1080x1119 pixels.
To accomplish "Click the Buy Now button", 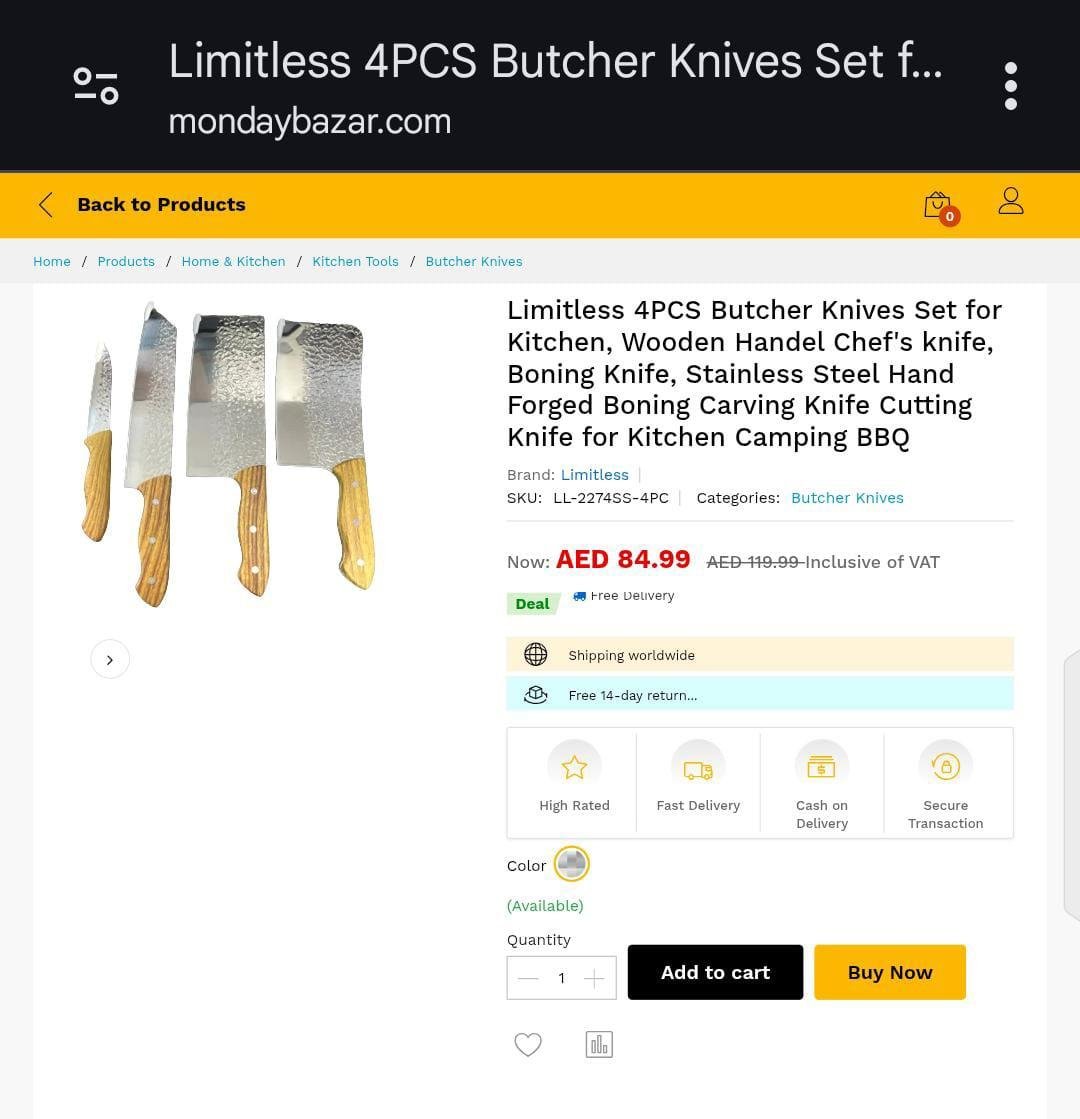I will point(889,973).
